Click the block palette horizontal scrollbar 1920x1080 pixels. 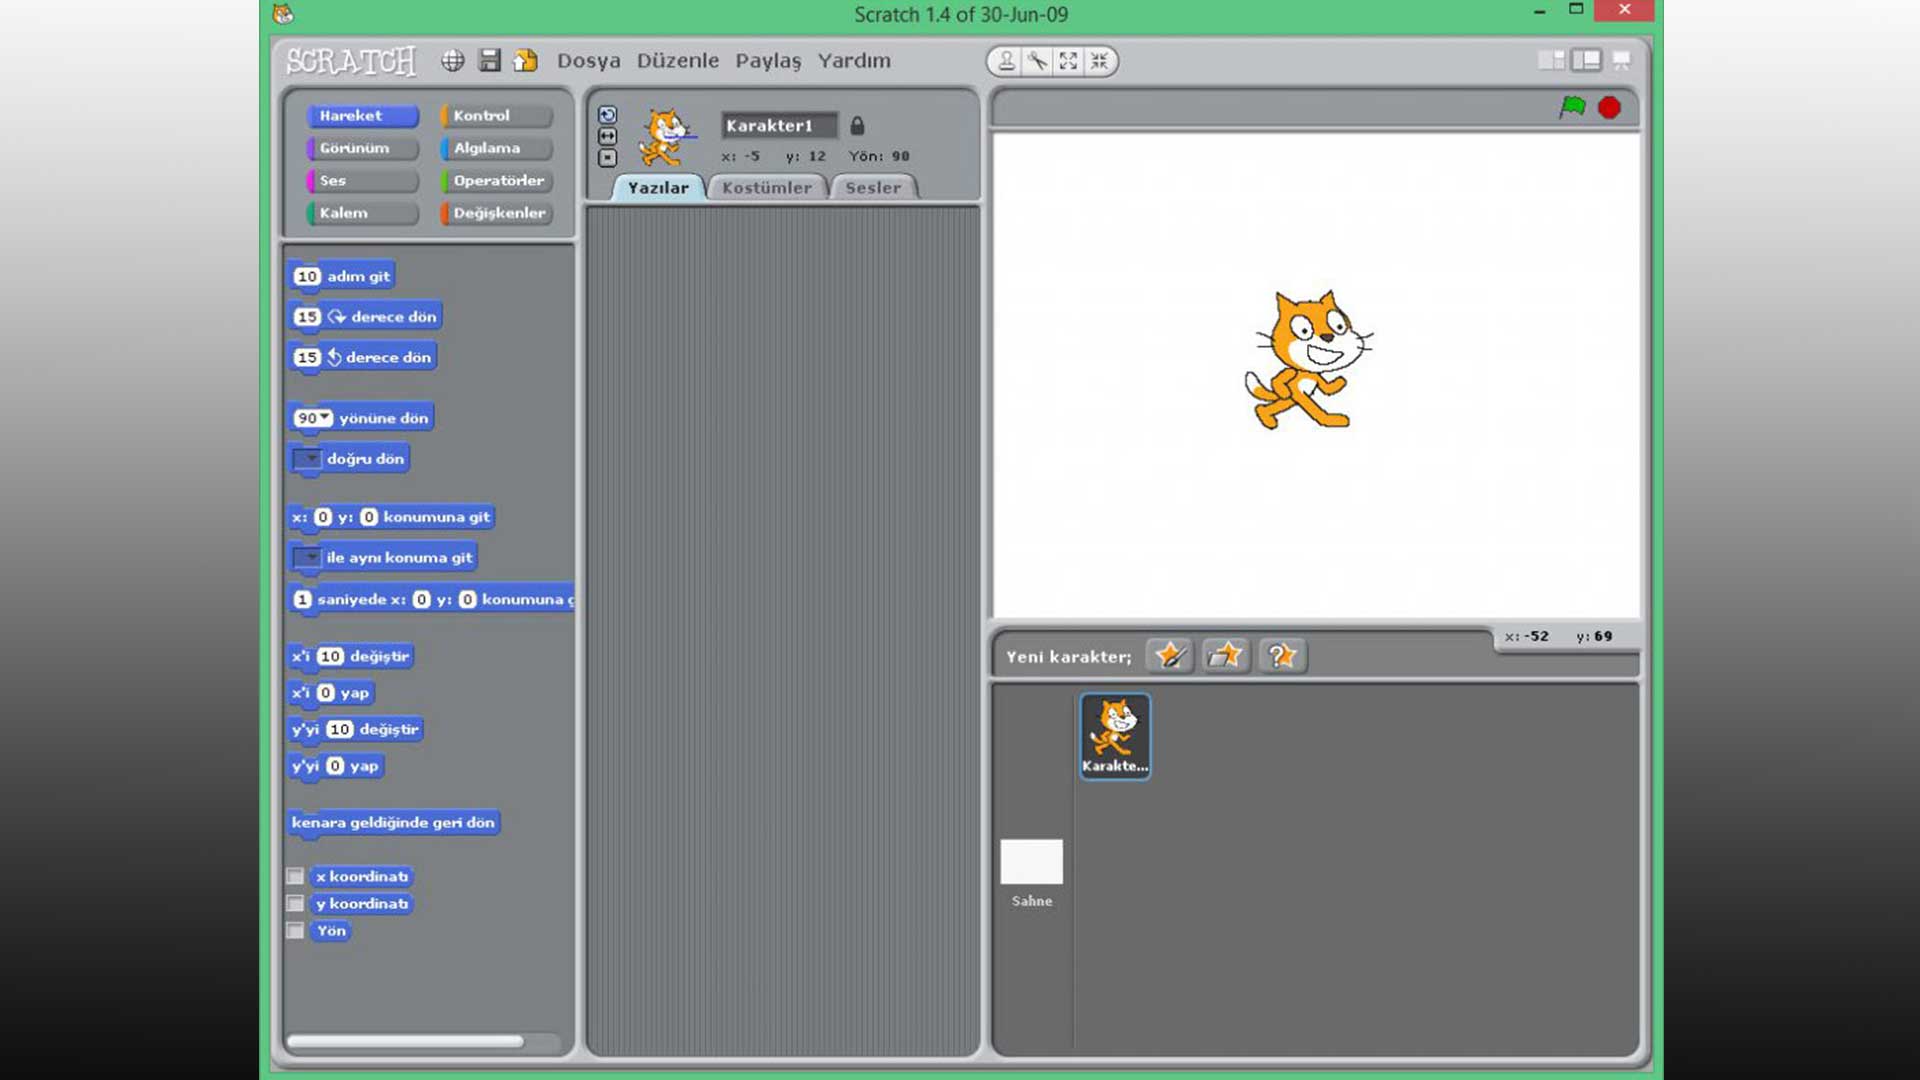405,1041
